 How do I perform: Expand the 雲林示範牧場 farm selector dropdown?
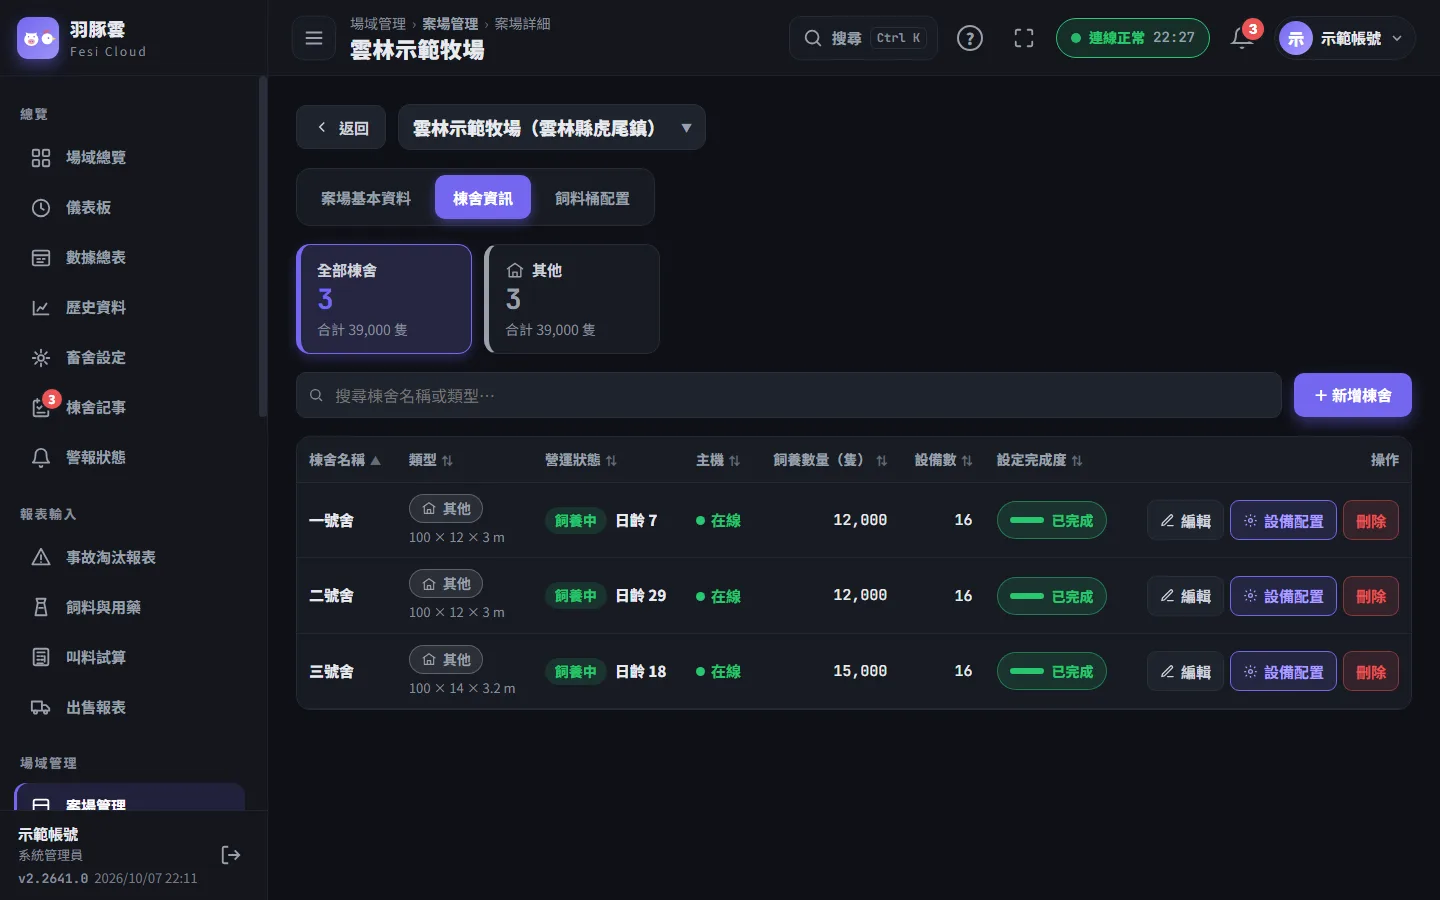click(x=552, y=128)
